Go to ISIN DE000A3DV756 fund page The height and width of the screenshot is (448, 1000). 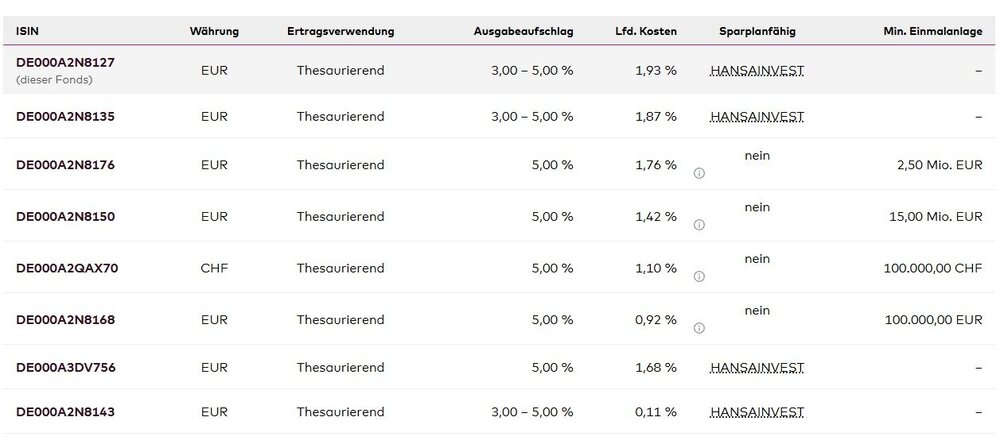pos(65,368)
